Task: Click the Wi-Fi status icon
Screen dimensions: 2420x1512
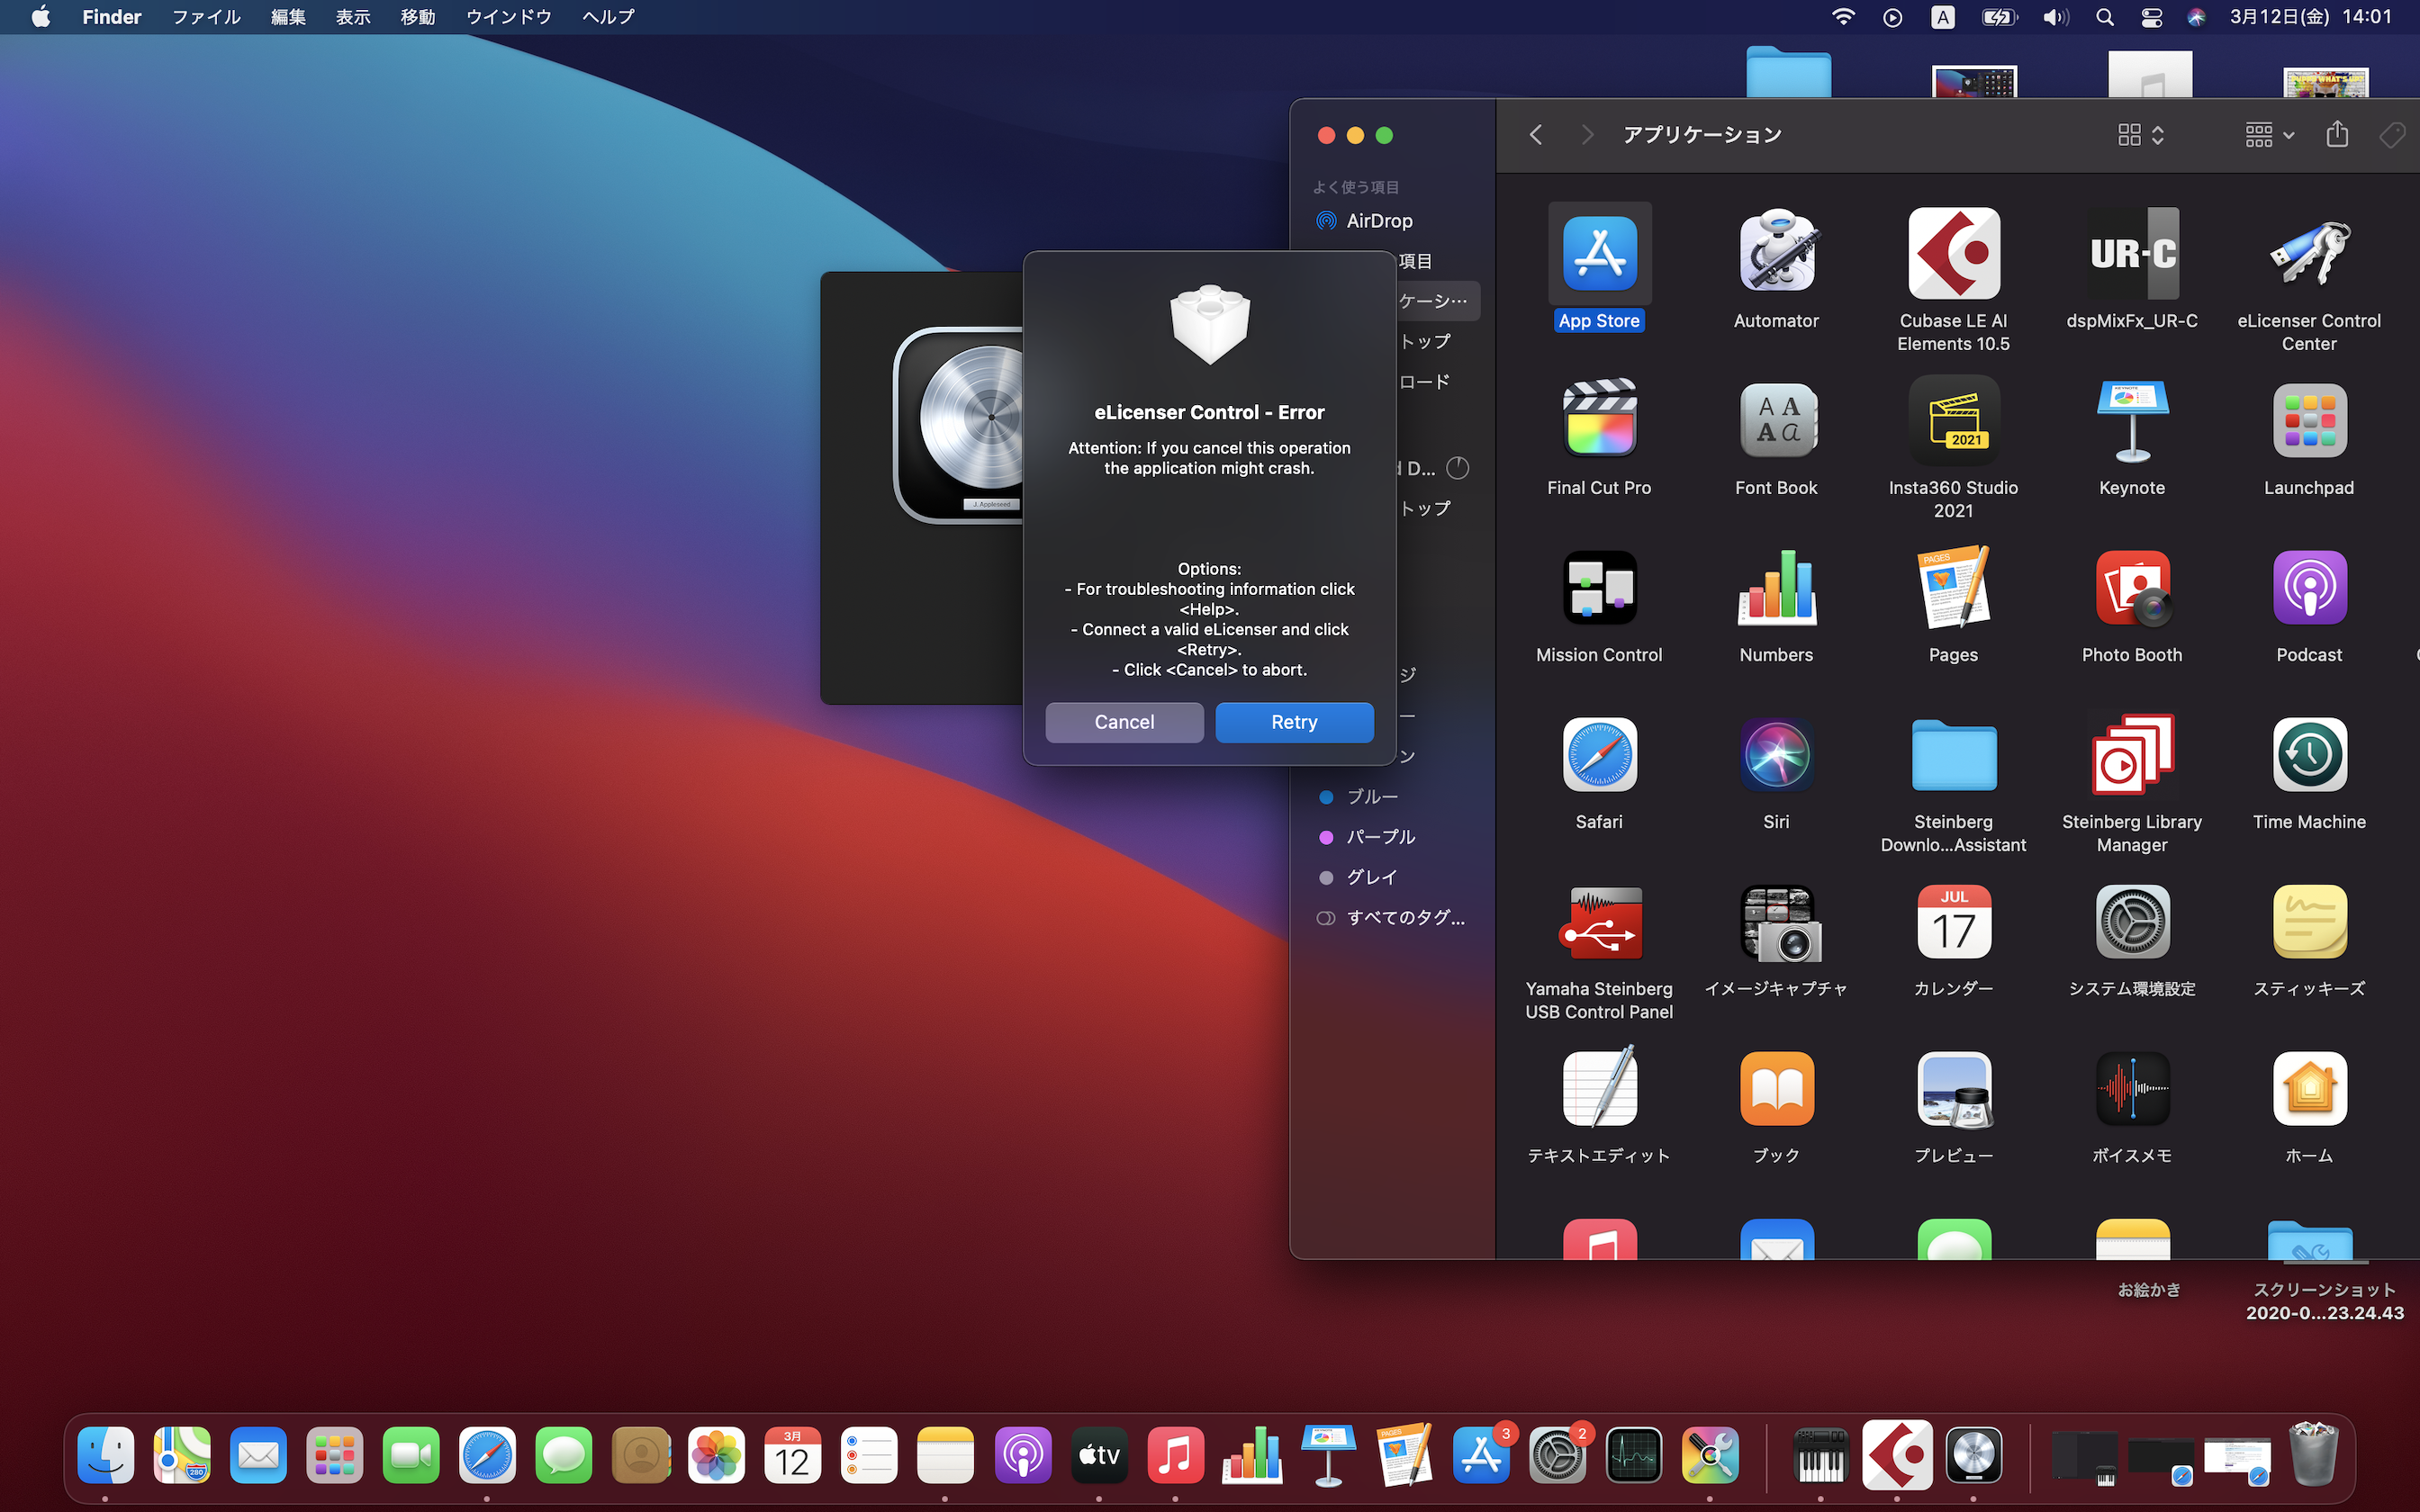Action: pyautogui.click(x=1842, y=17)
